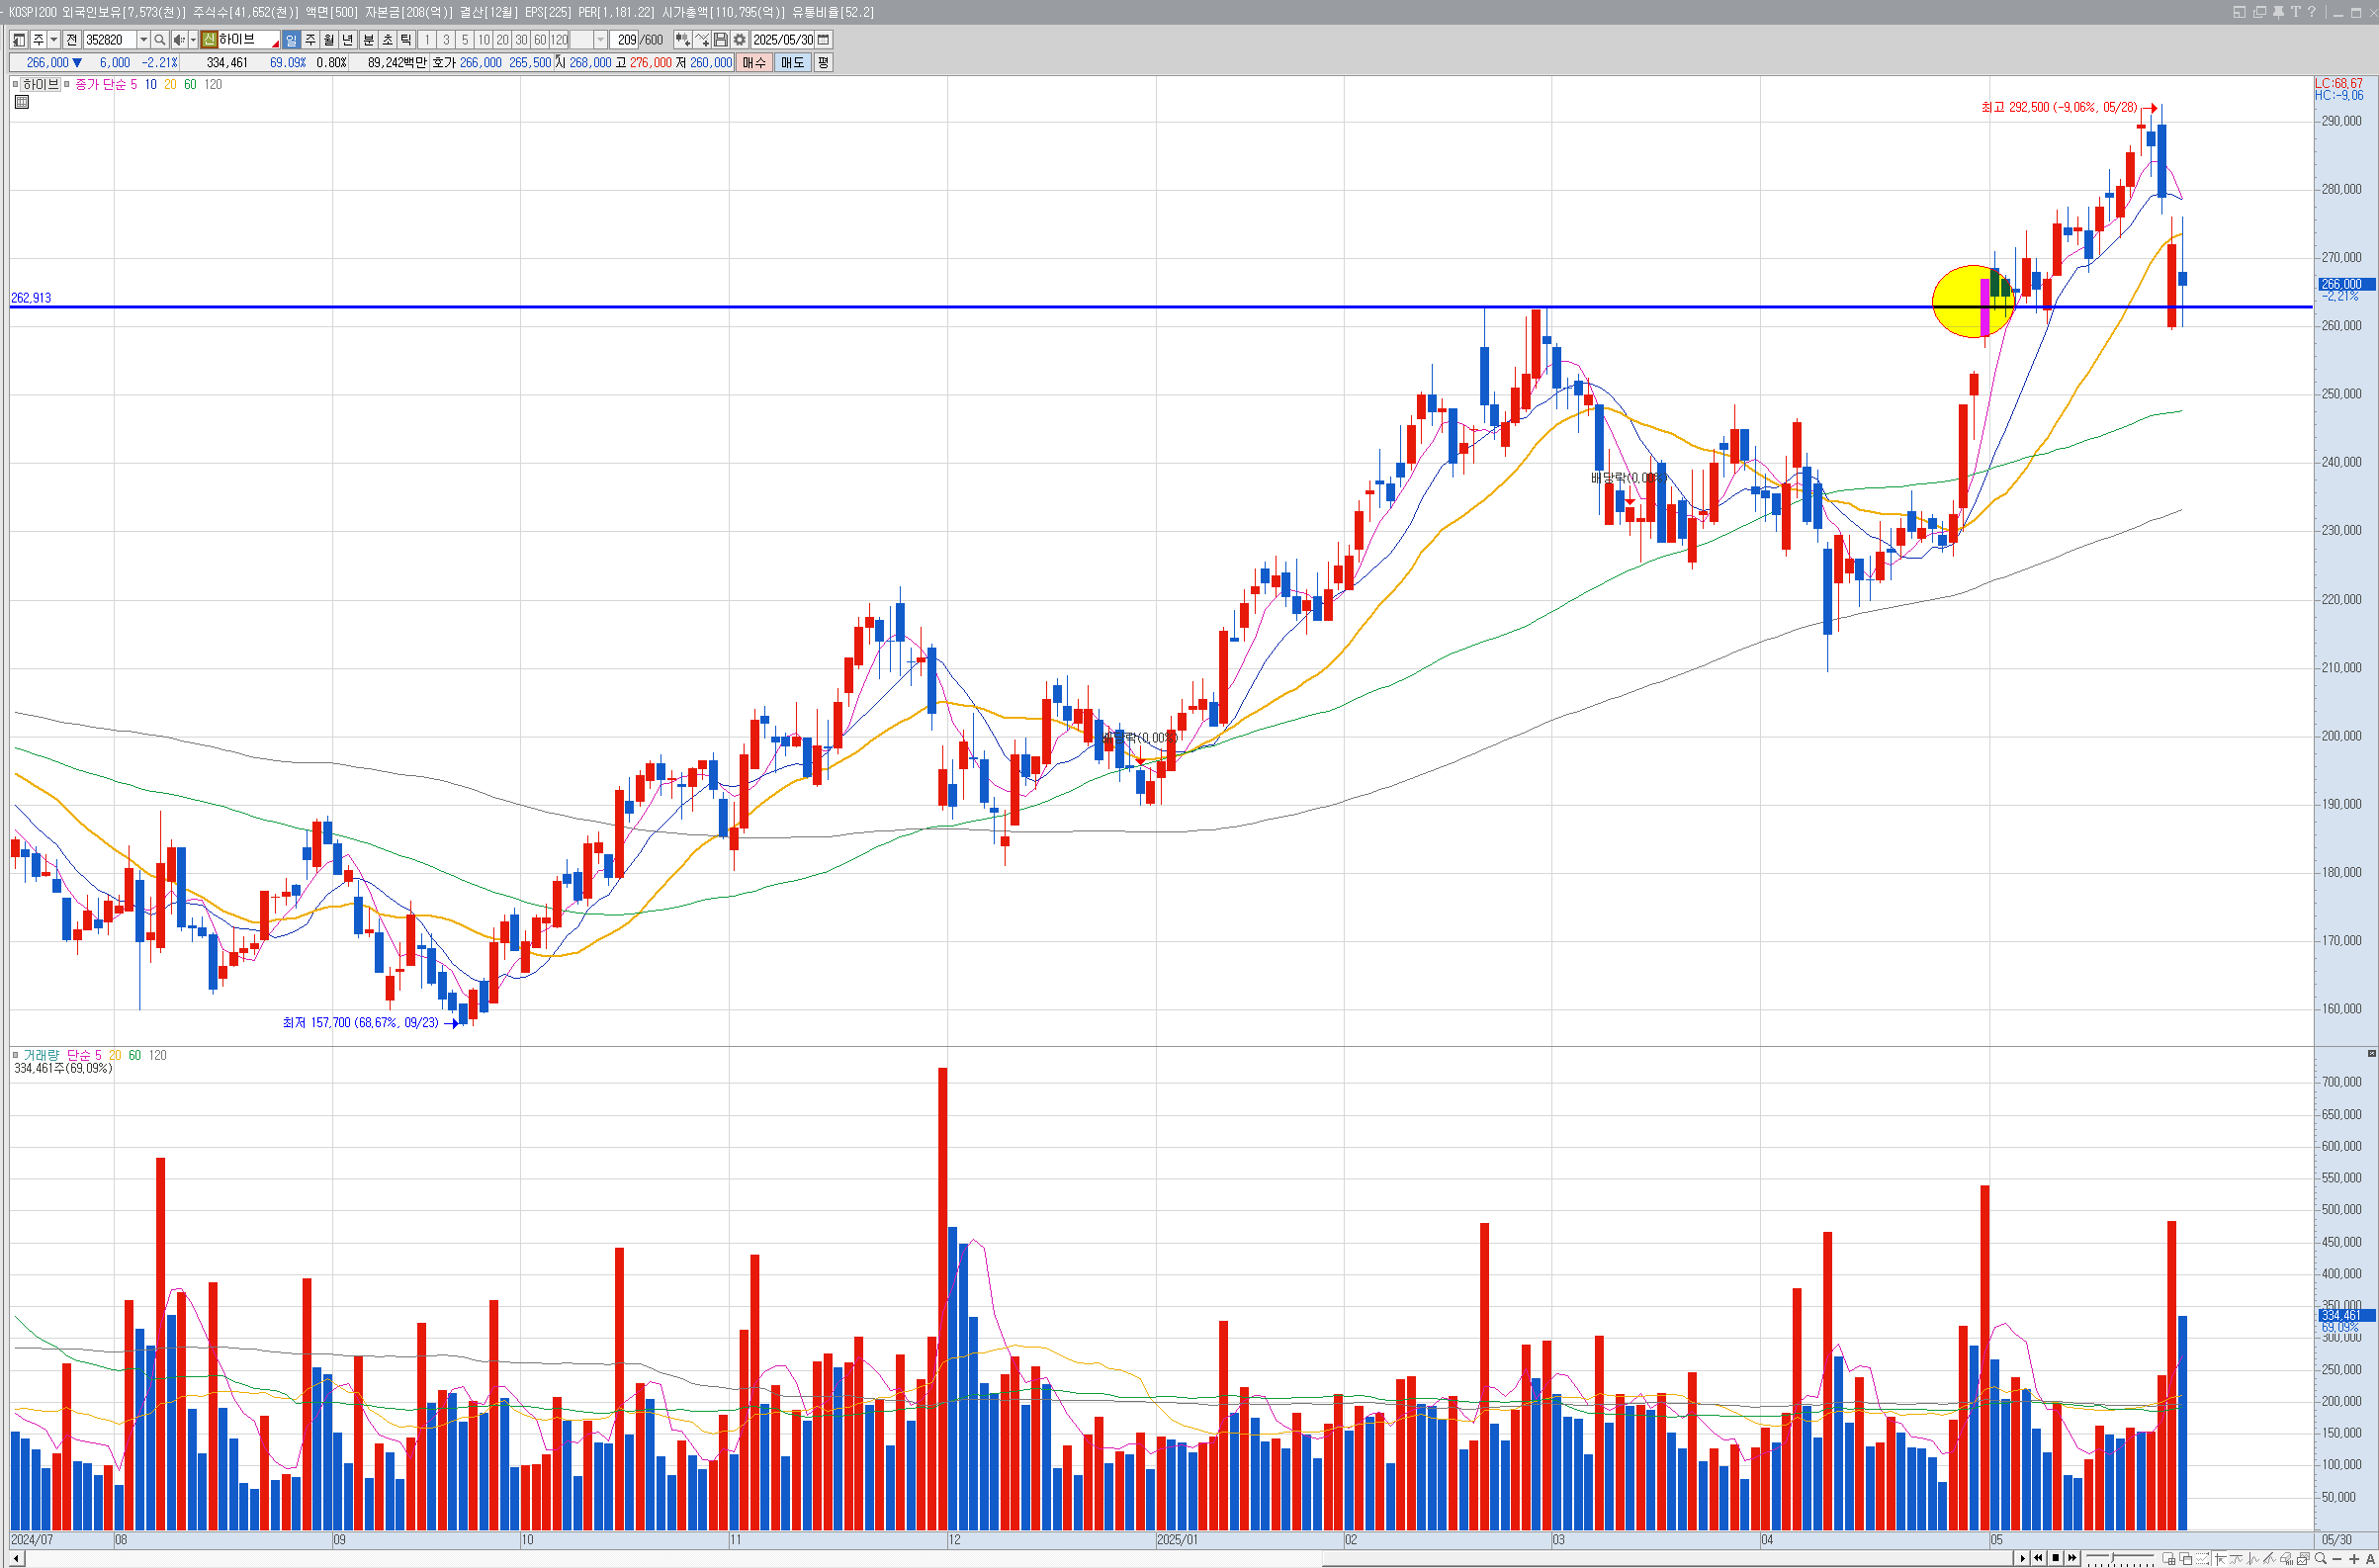Click the fast-forward chart replay icon

point(2073,1558)
